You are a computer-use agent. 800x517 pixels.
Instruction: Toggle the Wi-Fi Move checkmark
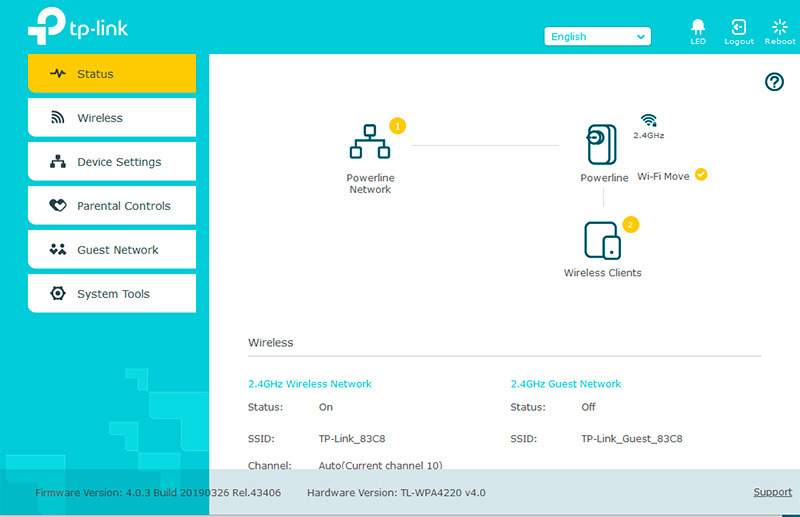pyautogui.click(x=701, y=174)
